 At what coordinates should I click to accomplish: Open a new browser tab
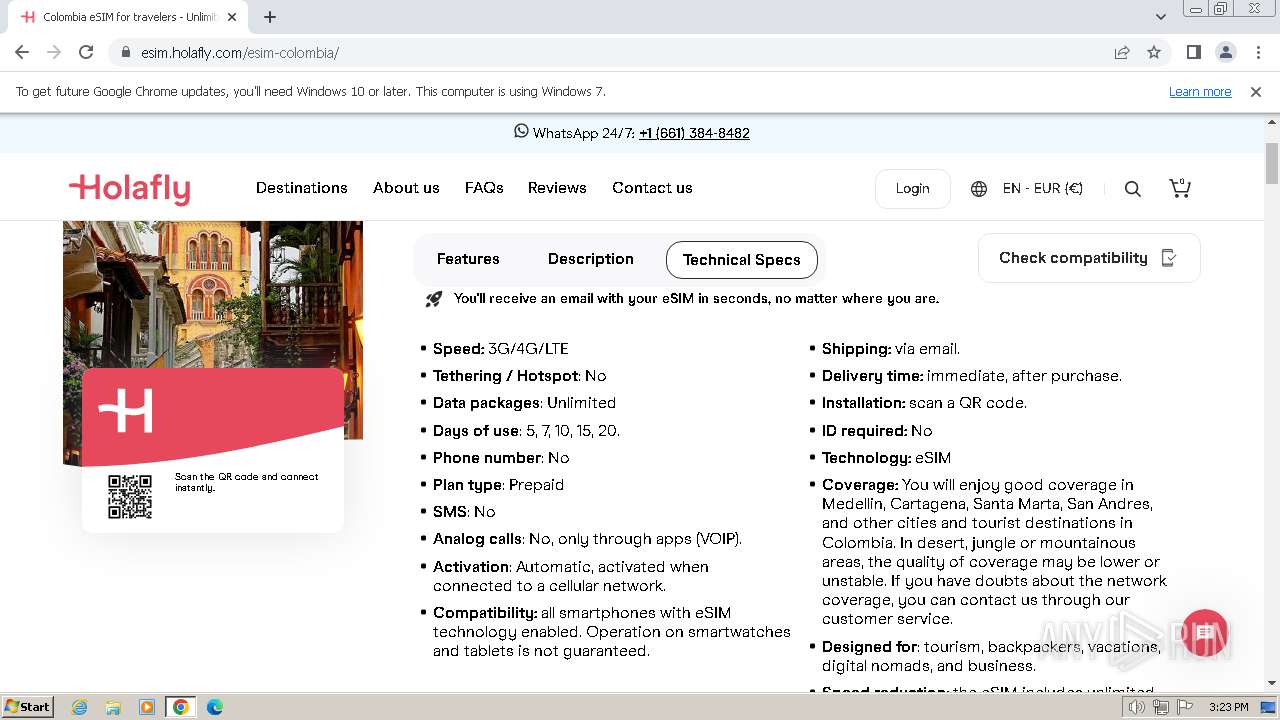click(270, 17)
